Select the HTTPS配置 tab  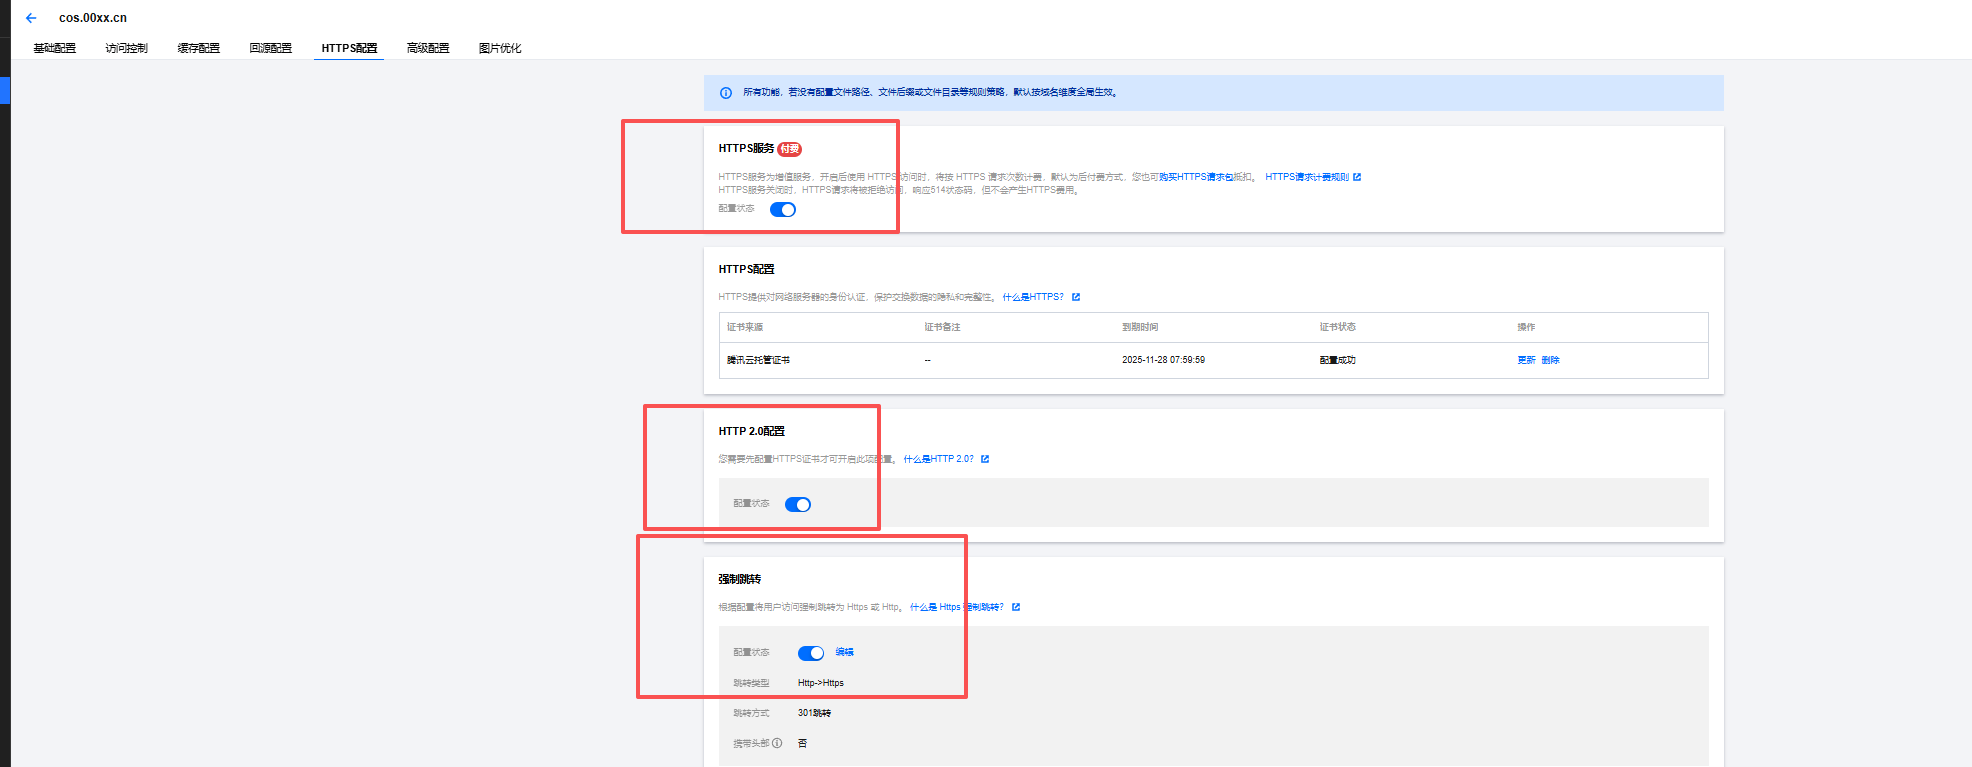(349, 48)
